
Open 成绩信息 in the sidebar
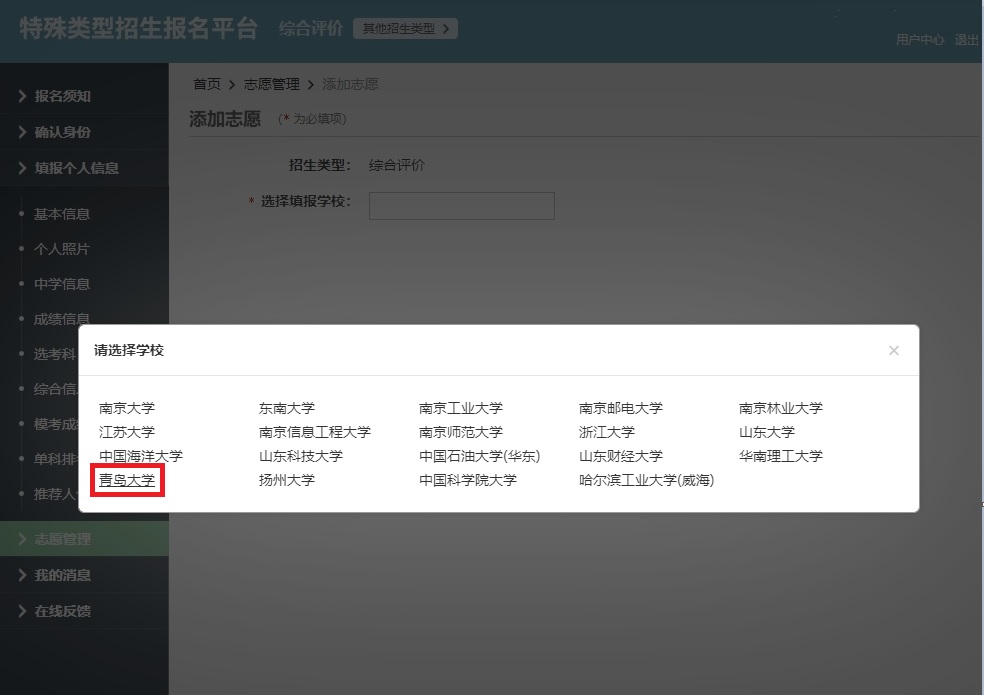tap(62, 319)
